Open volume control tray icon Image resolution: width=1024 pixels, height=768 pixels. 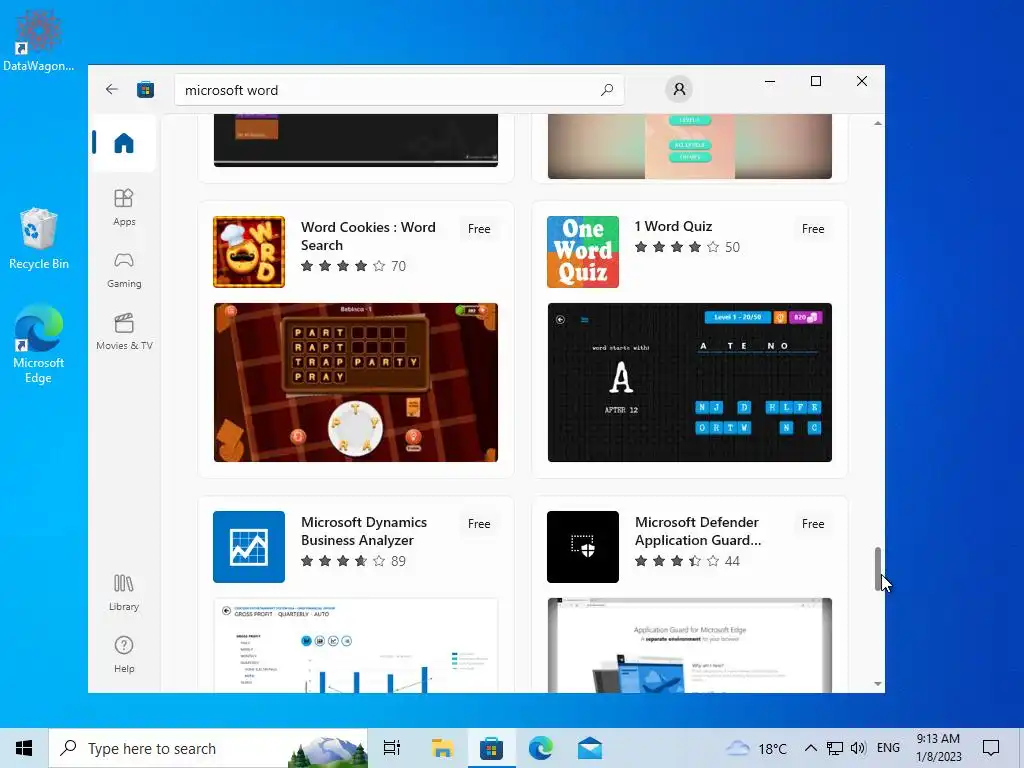pos(858,748)
